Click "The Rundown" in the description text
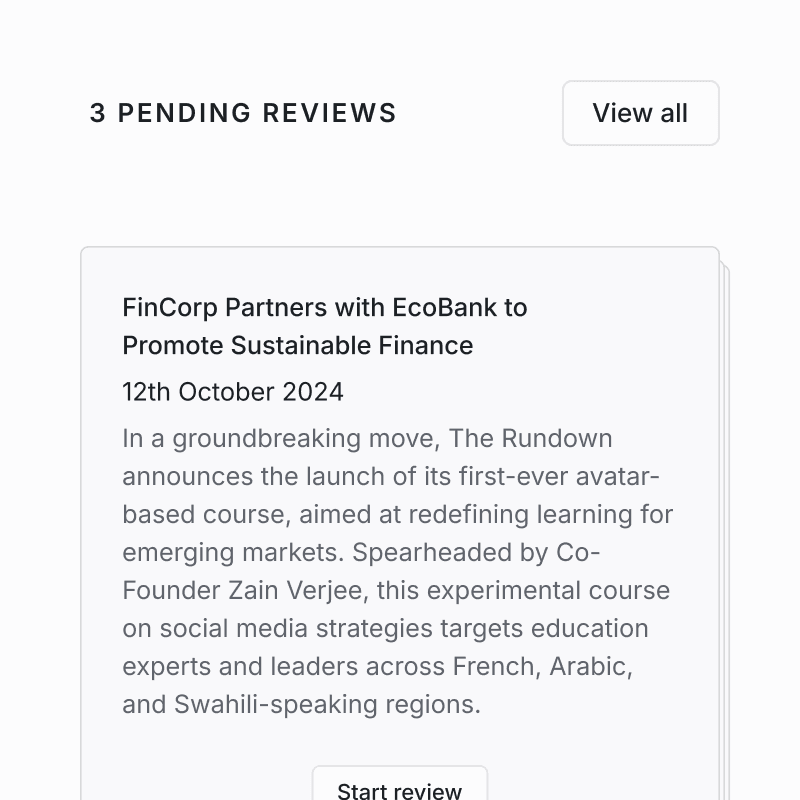The image size is (800, 800). [x=556, y=439]
